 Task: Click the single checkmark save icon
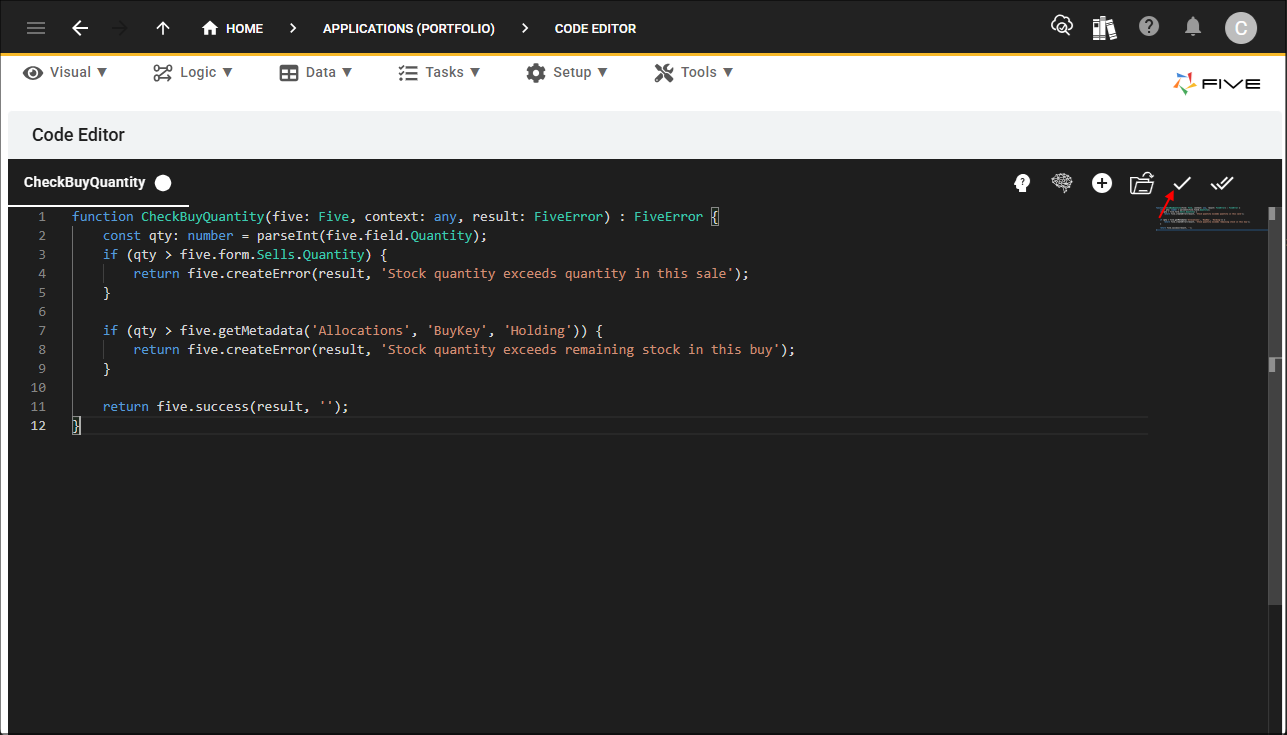1182,183
